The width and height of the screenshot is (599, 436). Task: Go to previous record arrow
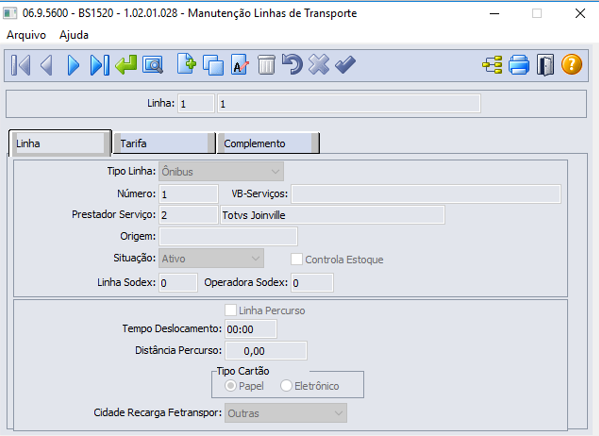[x=46, y=65]
